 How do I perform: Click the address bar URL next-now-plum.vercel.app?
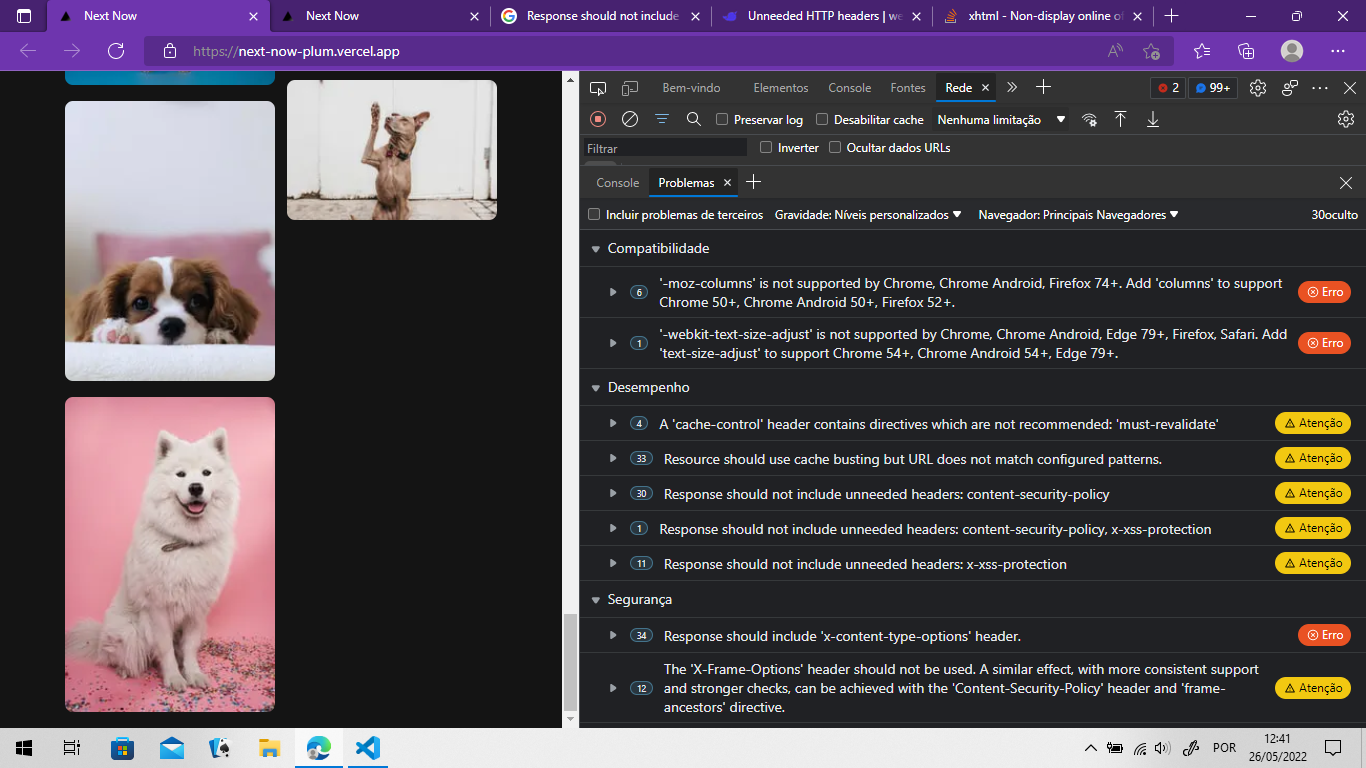pyautogui.click(x=296, y=51)
